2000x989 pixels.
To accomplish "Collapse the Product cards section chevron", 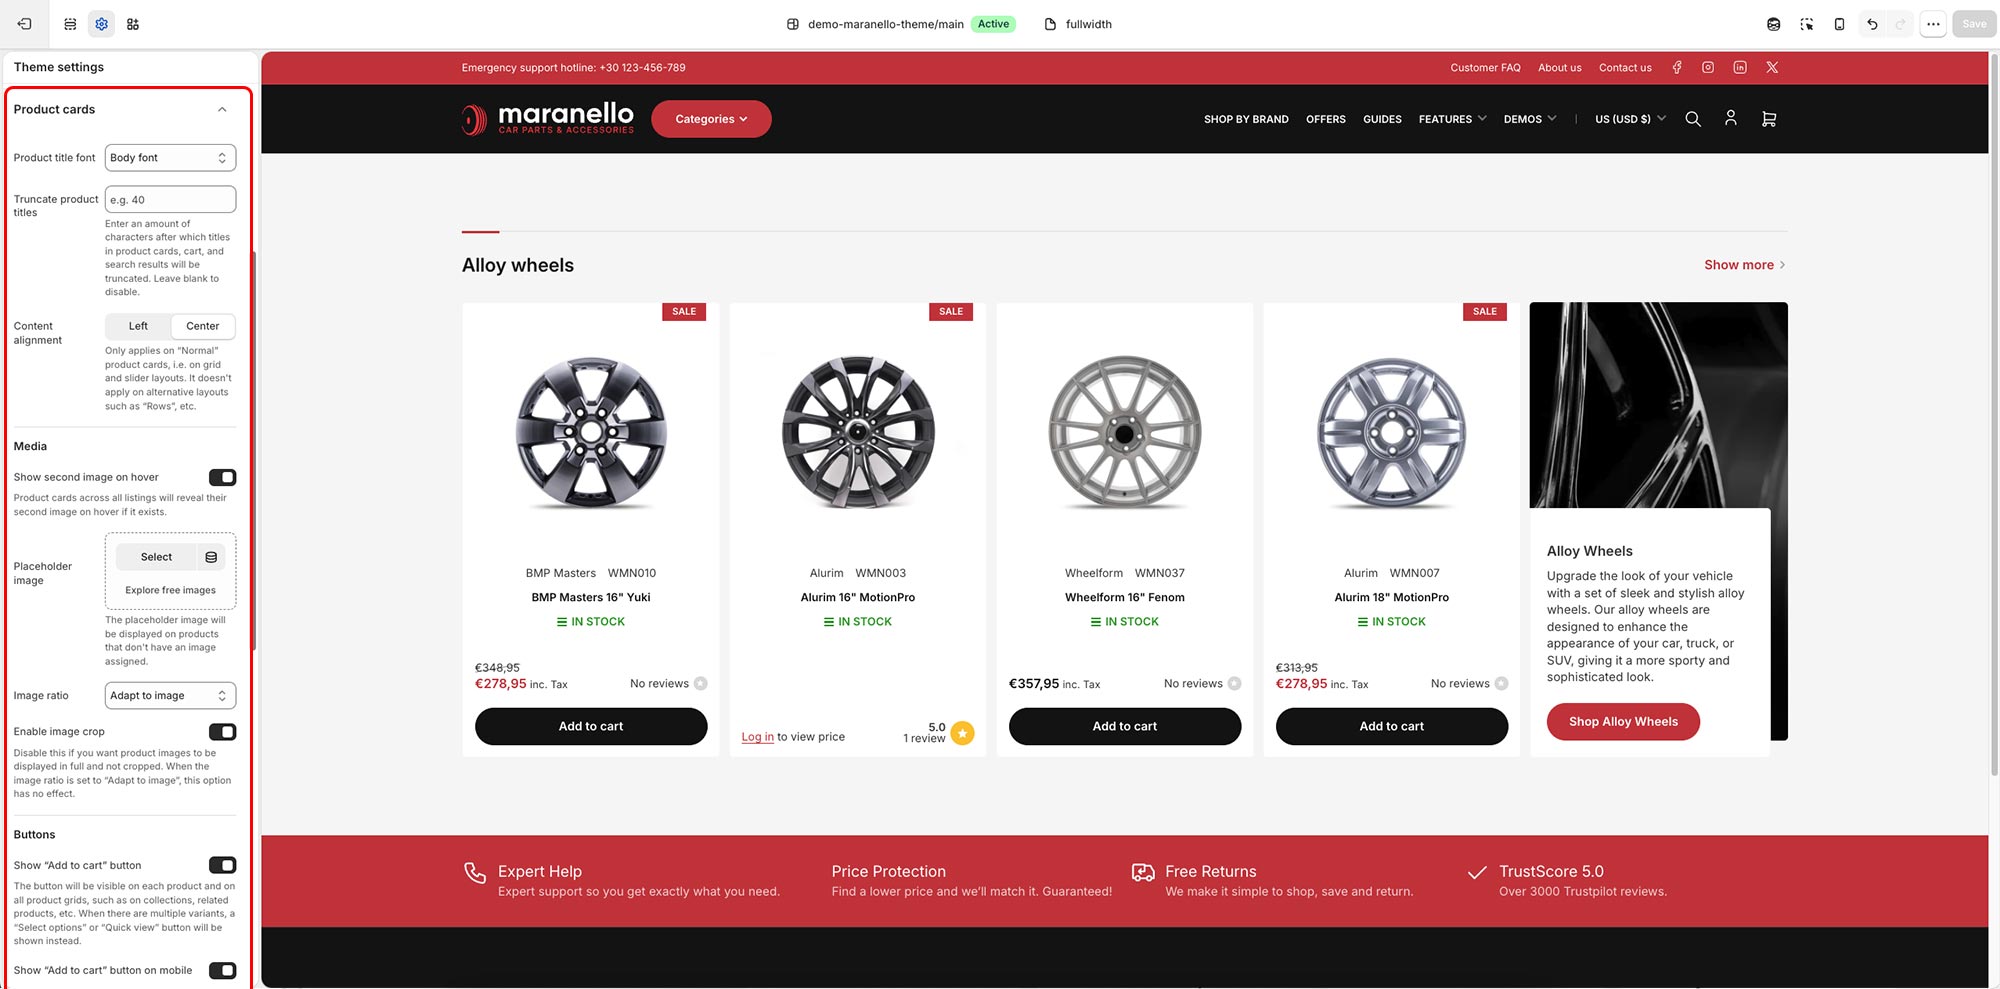I will [222, 110].
